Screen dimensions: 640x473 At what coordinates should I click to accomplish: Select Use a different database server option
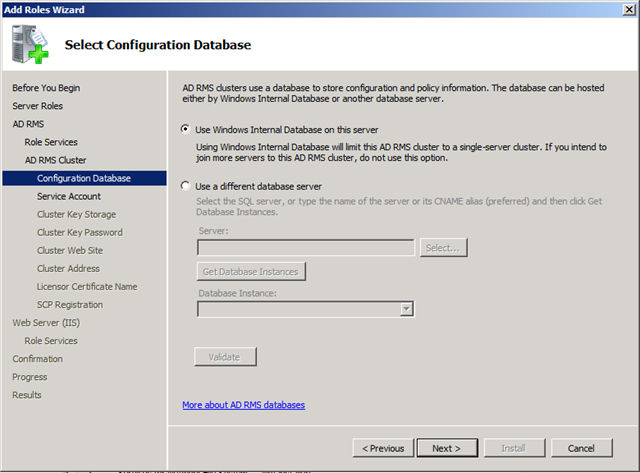pyautogui.click(x=185, y=186)
